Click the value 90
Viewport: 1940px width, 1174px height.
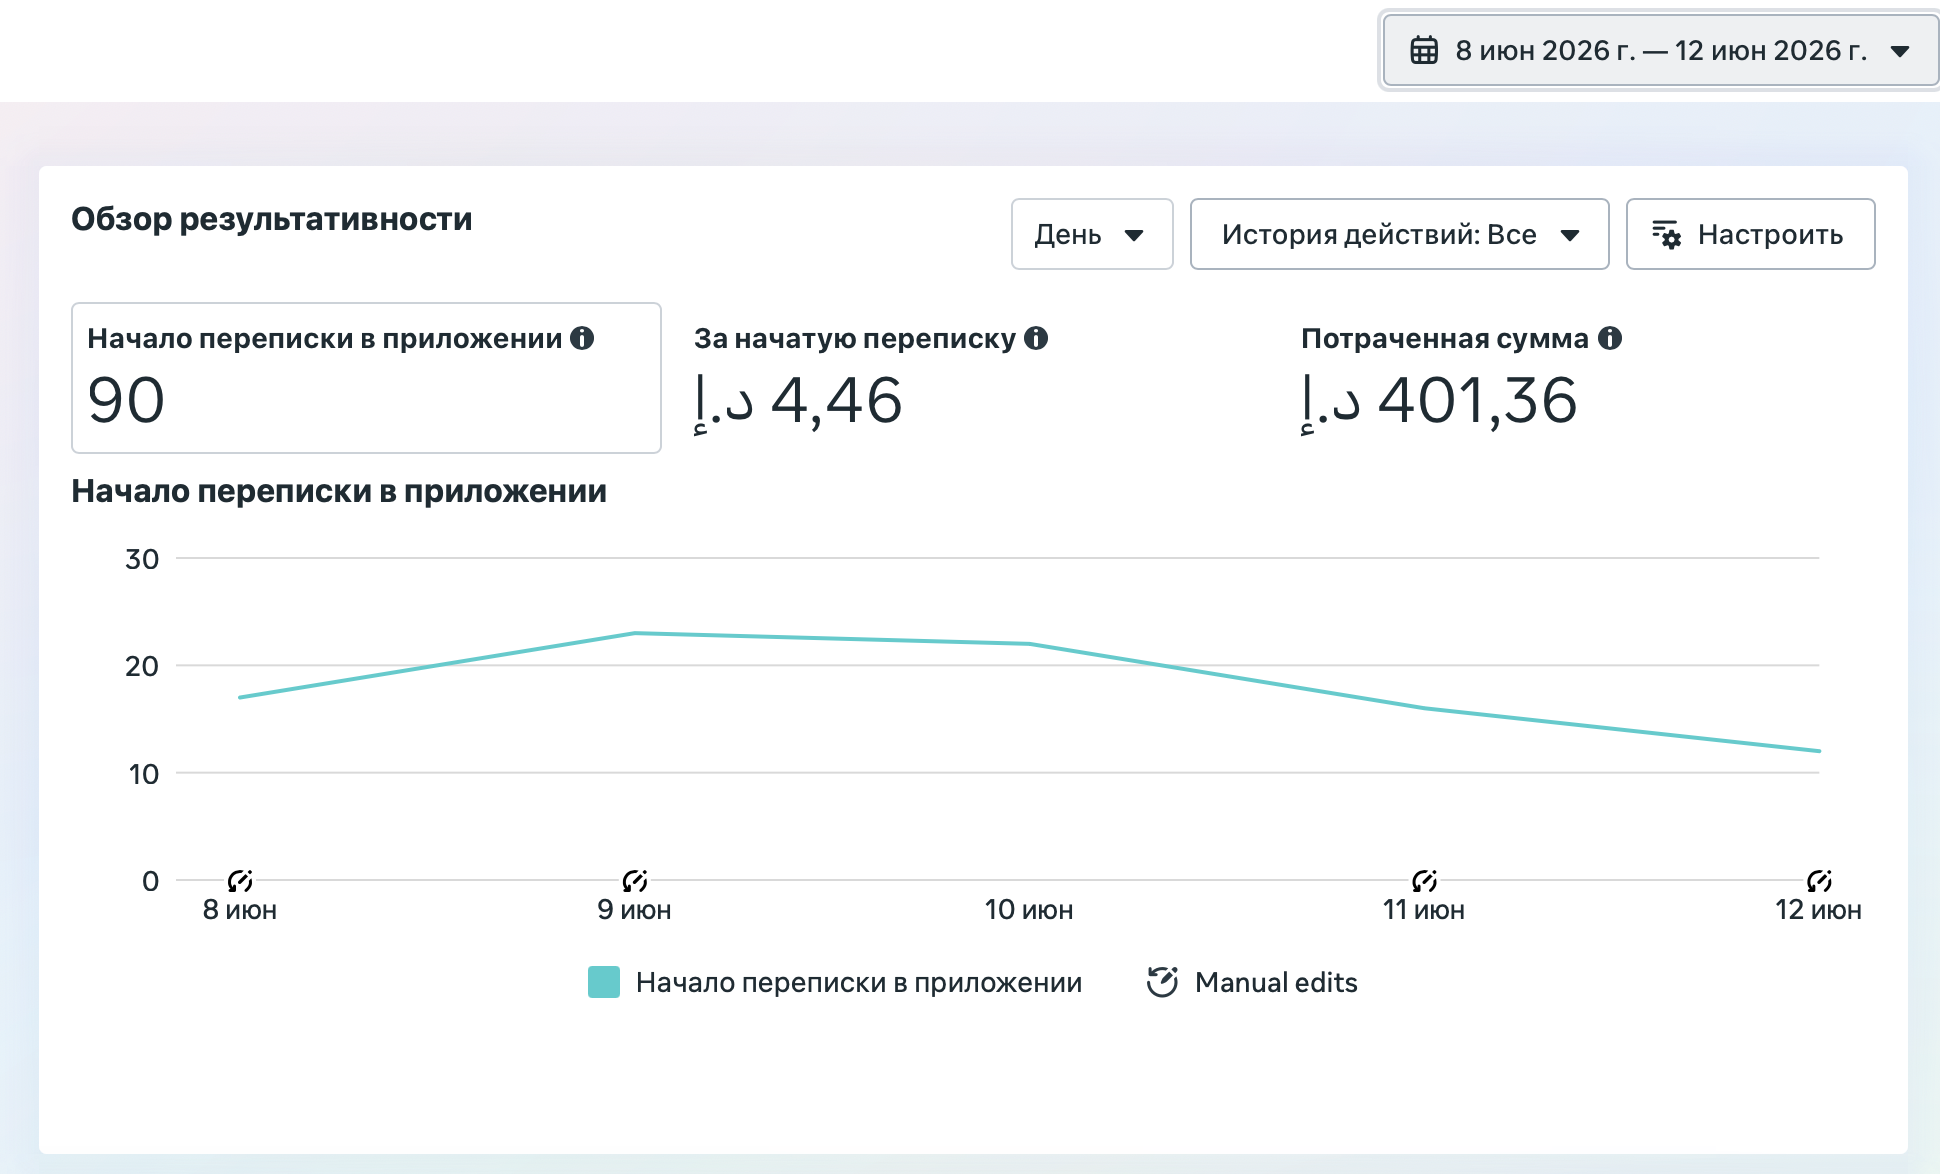click(126, 401)
